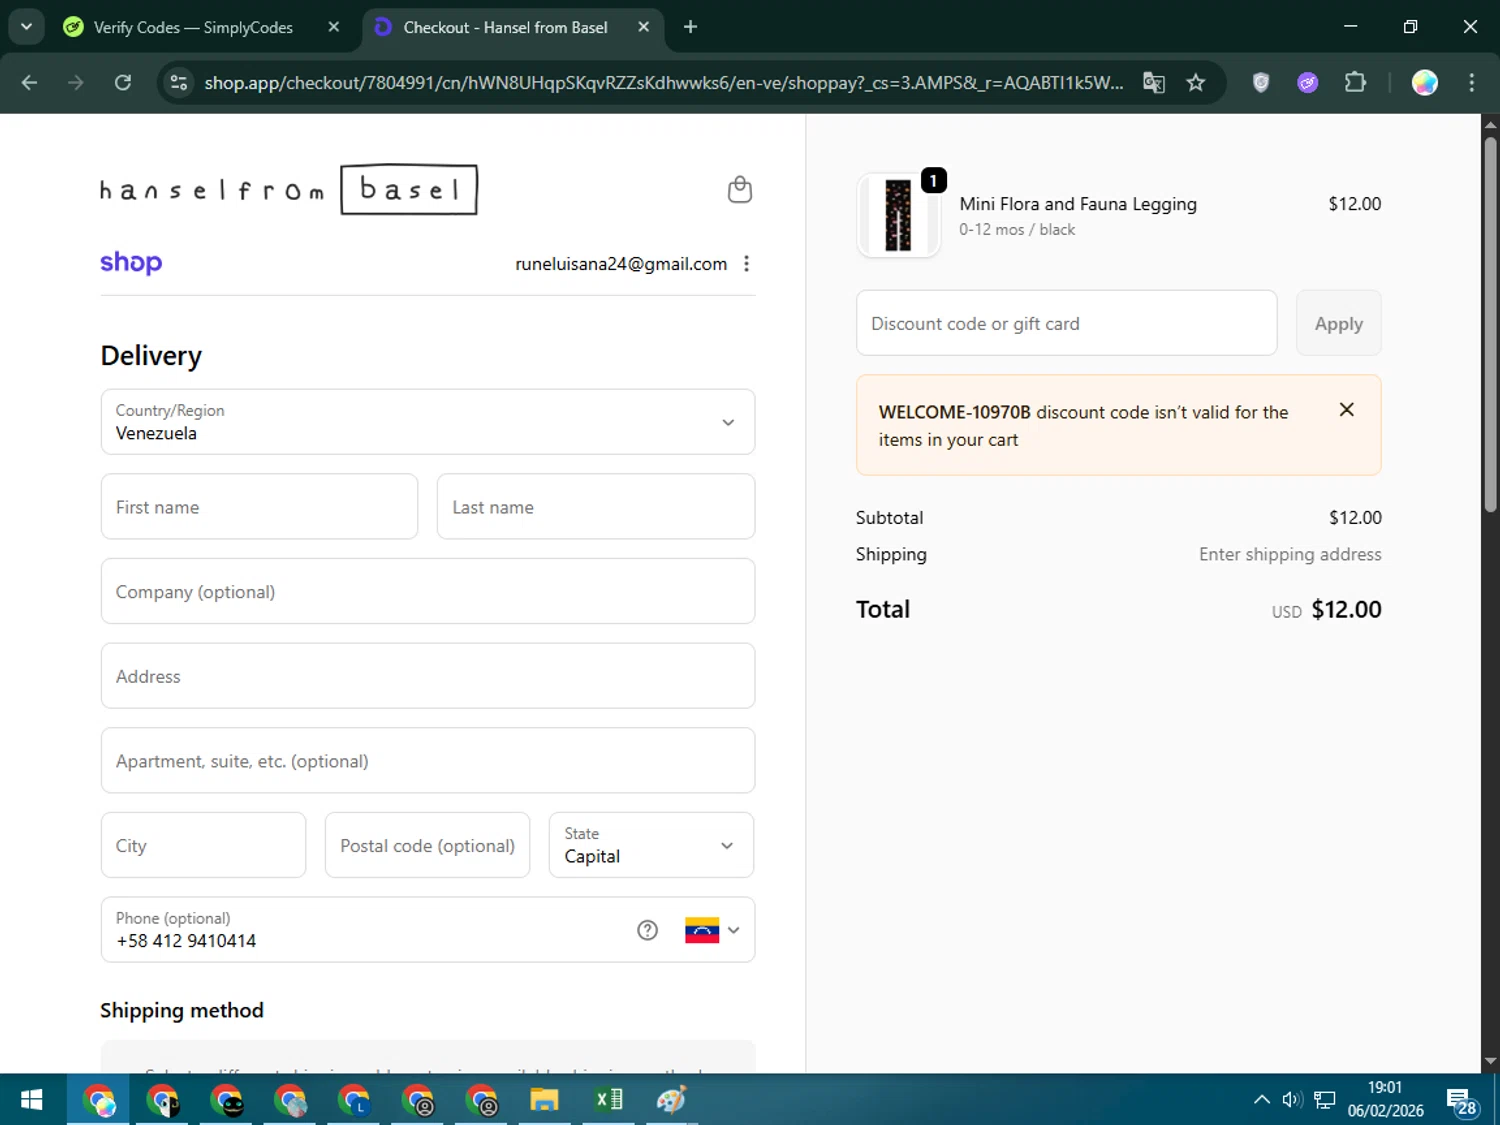The image size is (1500, 1125).
Task: Go back to the previous page
Action: point(29,82)
